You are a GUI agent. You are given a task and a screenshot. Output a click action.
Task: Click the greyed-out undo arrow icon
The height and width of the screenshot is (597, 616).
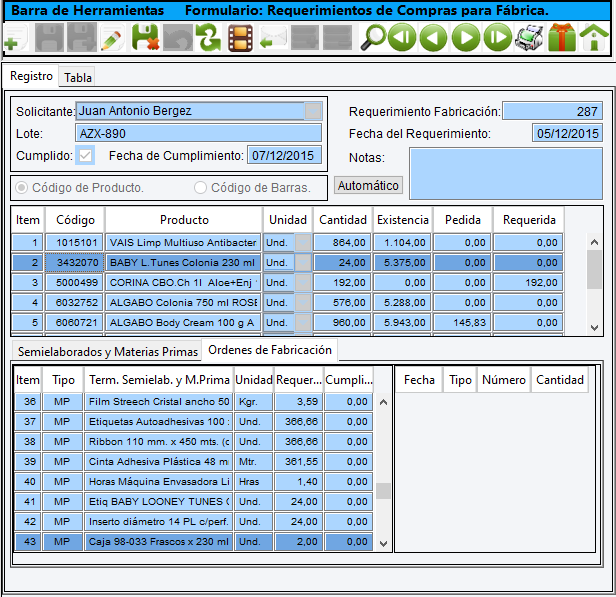coord(178,38)
